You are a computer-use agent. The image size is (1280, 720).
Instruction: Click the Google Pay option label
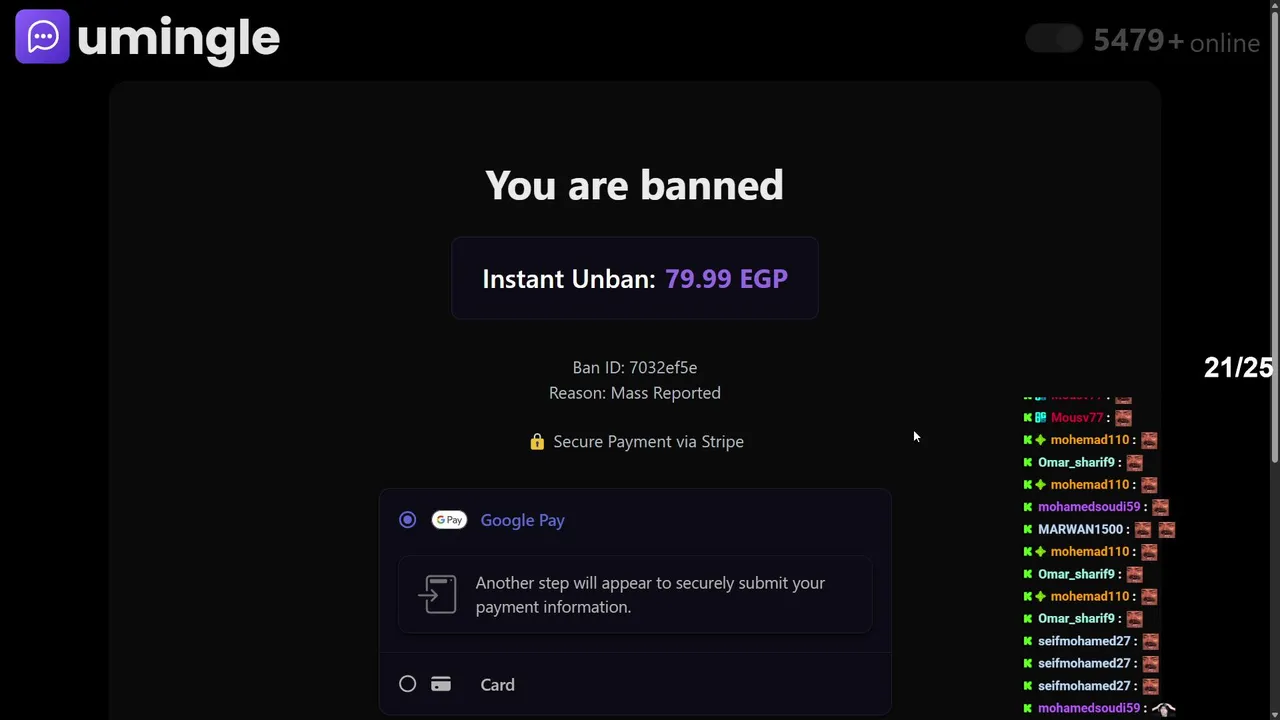[522, 520]
